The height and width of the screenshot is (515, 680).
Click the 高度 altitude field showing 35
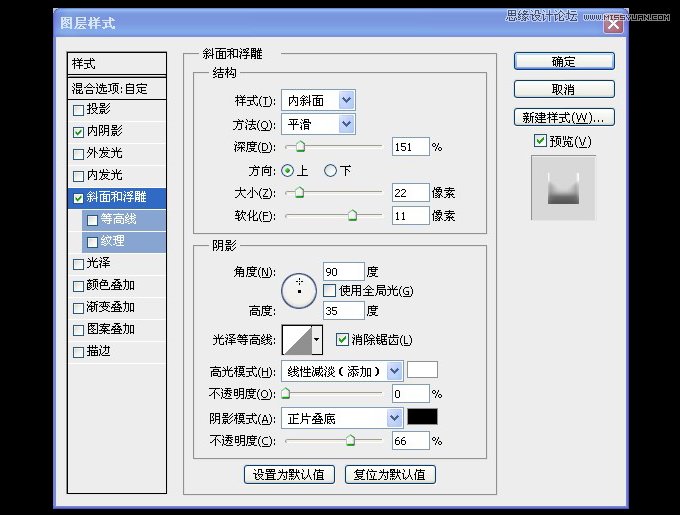tap(343, 310)
